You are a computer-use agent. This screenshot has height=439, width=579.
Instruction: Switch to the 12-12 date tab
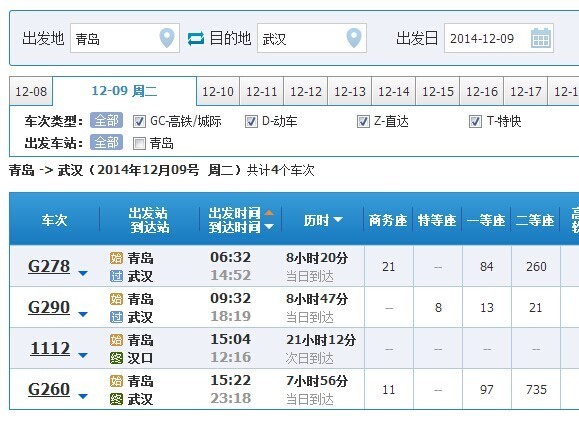[306, 91]
